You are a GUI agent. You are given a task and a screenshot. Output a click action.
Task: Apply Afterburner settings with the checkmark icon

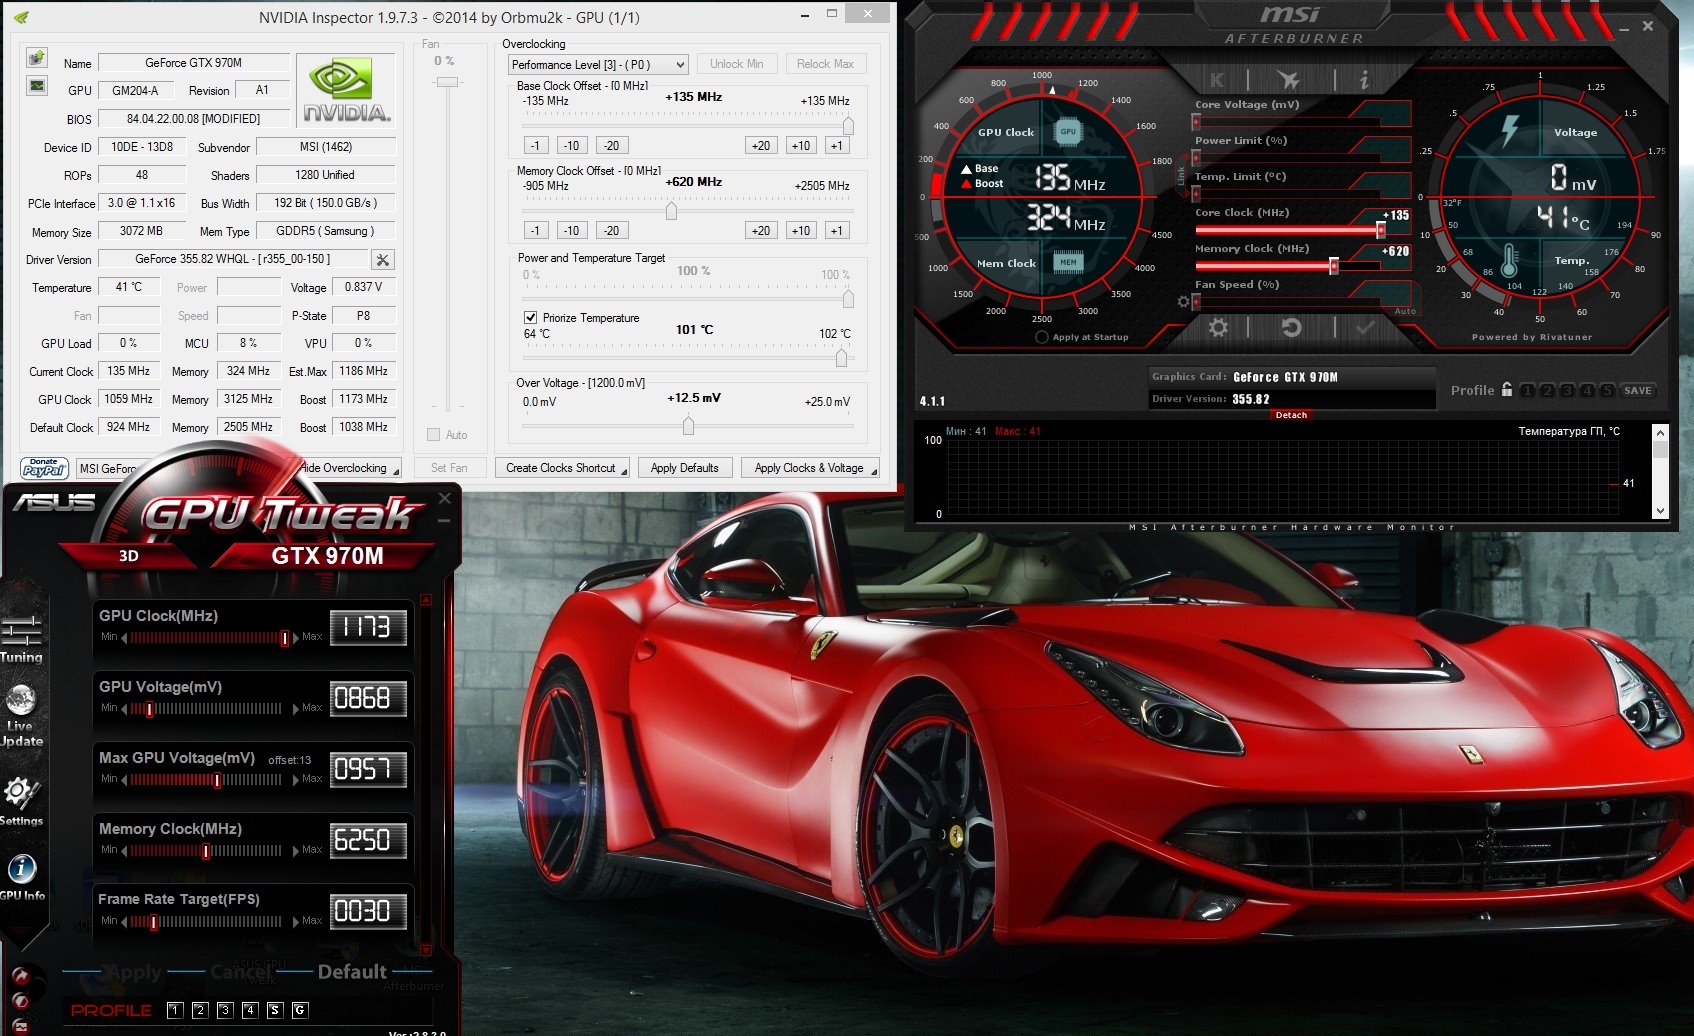point(1365,327)
